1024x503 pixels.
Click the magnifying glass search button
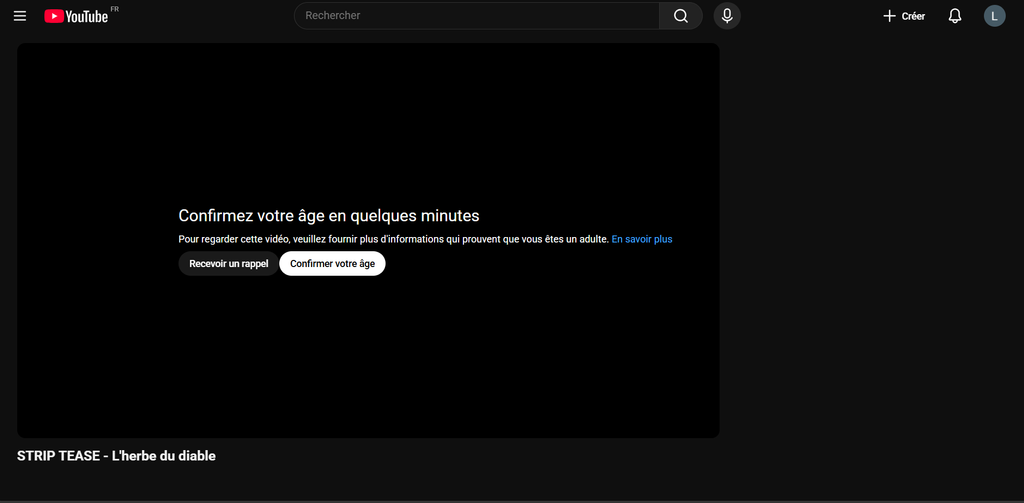click(681, 16)
